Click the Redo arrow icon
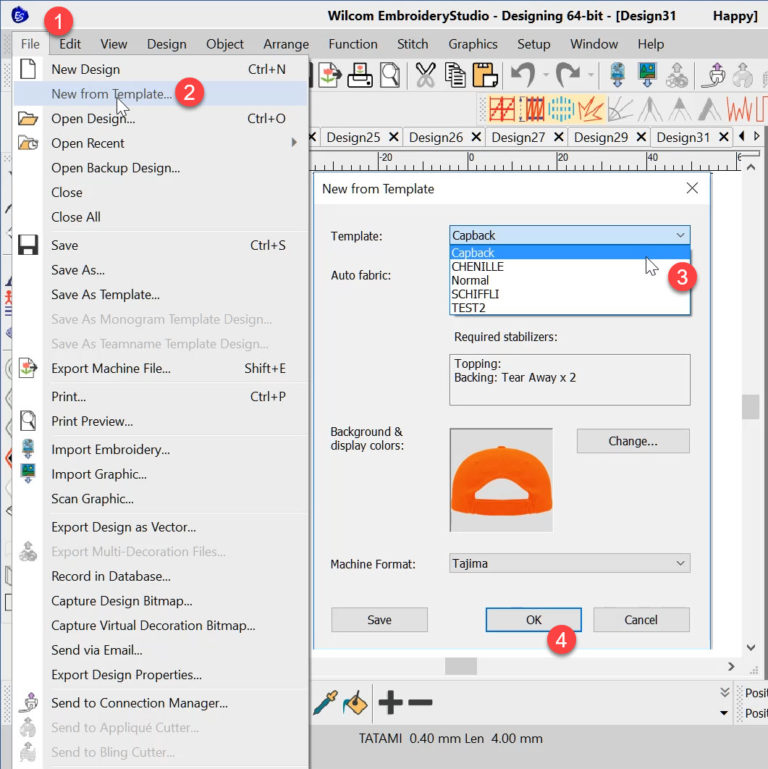Viewport: 768px width, 769px height. pos(568,75)
